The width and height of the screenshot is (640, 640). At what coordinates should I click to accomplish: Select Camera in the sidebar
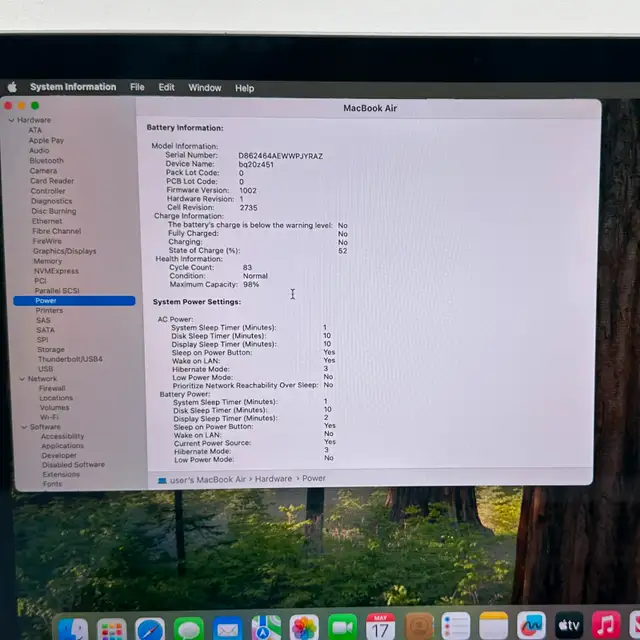(x=44, y=171)
